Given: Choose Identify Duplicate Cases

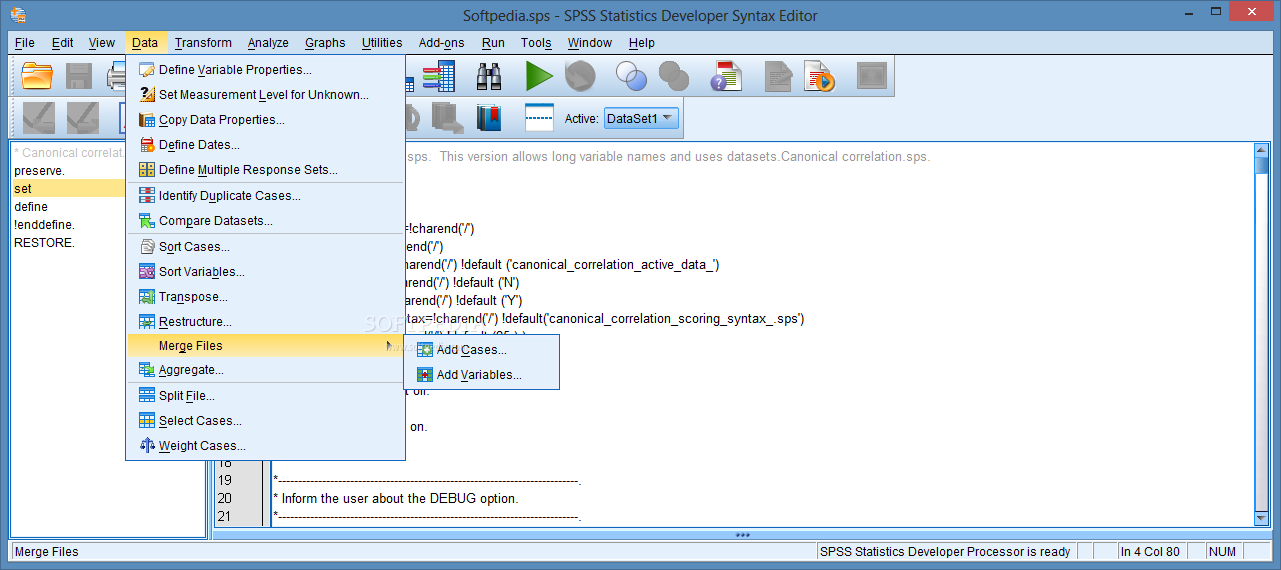Looking at the screenshot, I should click(x=265, y=196).
